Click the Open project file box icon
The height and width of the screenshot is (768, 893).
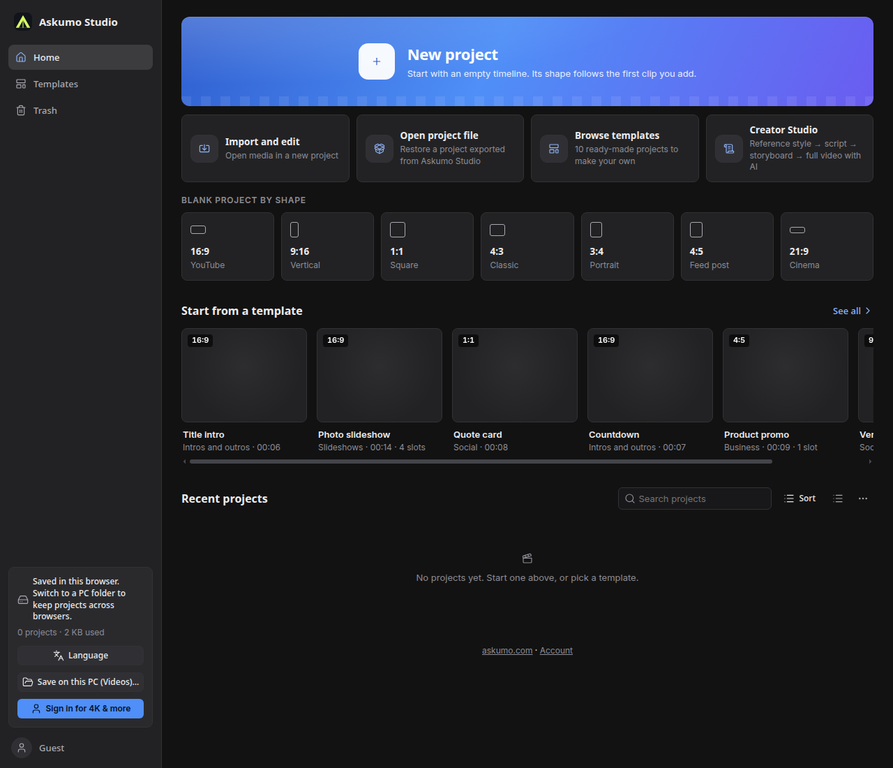pos(379,149)
